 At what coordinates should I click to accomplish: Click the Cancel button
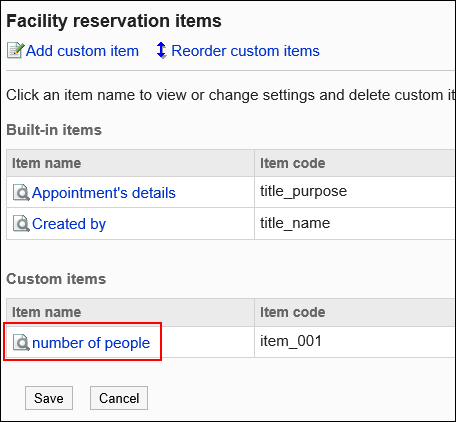[x=119, y=398]
